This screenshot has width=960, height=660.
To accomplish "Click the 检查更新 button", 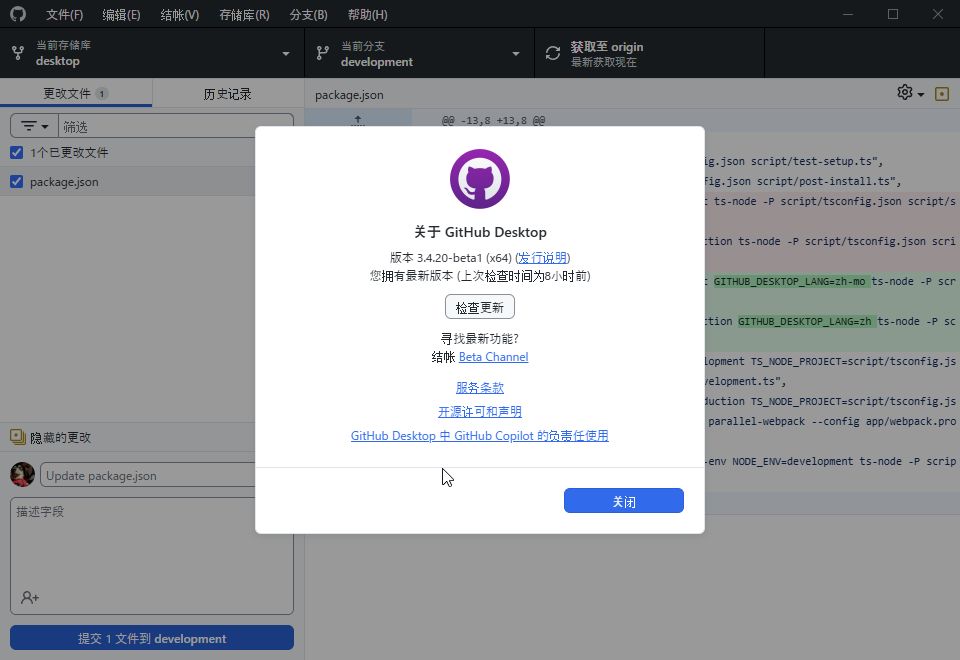I will click(480, 307).
